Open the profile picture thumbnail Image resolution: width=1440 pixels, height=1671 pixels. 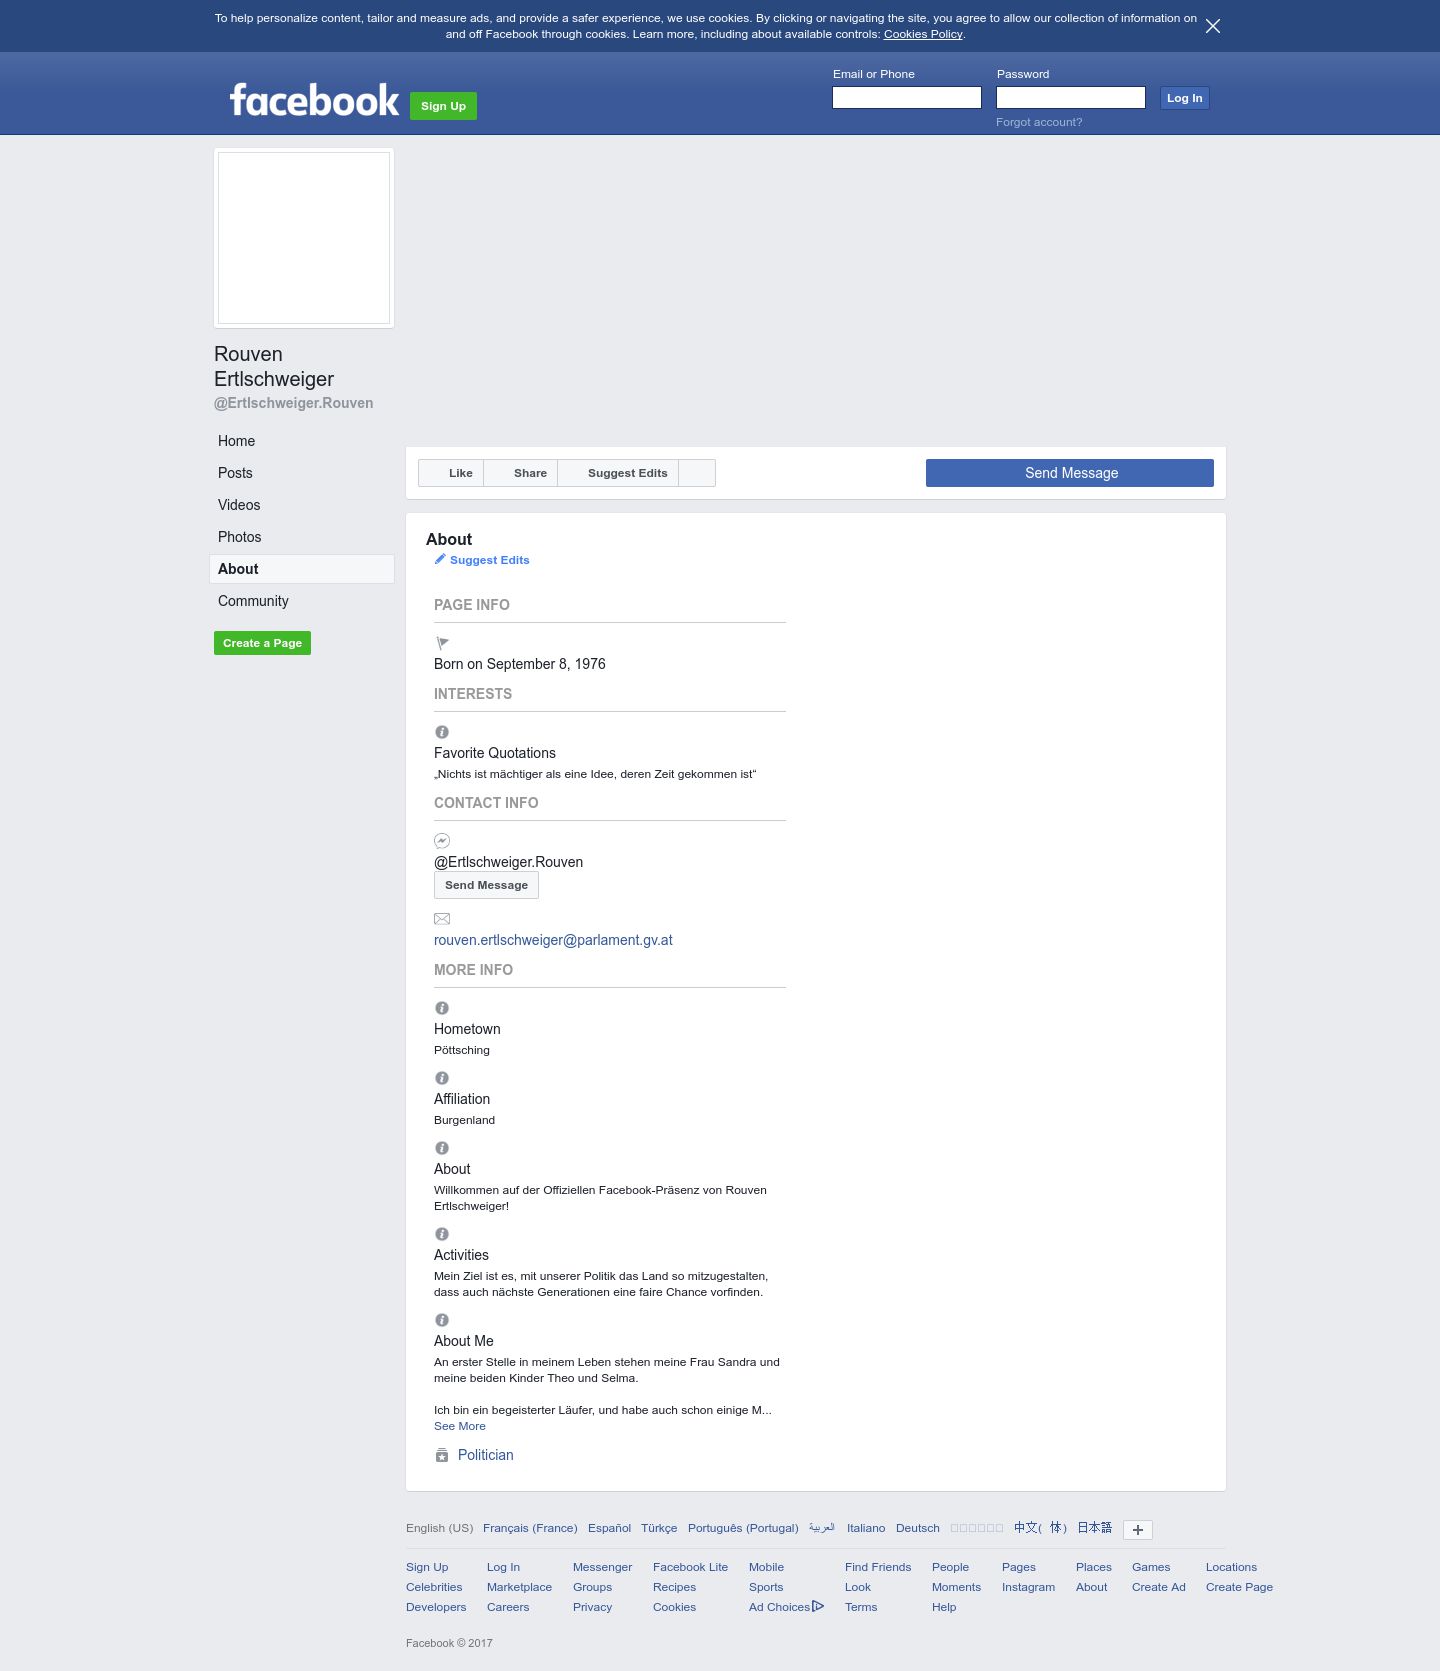click(x=304, y=238)
